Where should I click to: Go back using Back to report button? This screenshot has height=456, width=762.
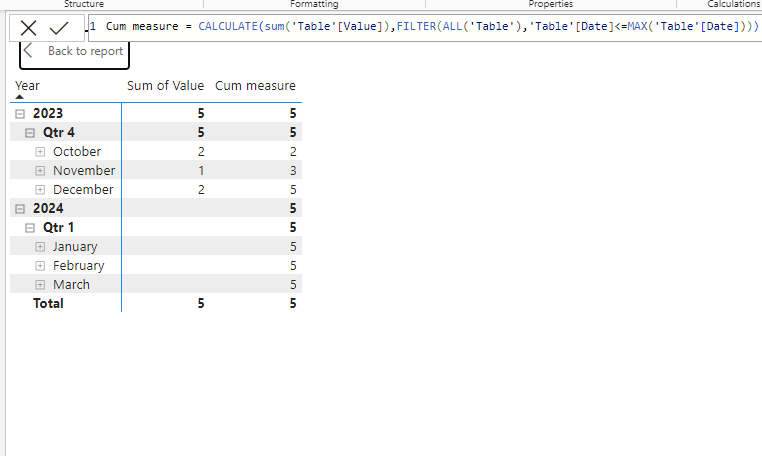tap(74, 52)
